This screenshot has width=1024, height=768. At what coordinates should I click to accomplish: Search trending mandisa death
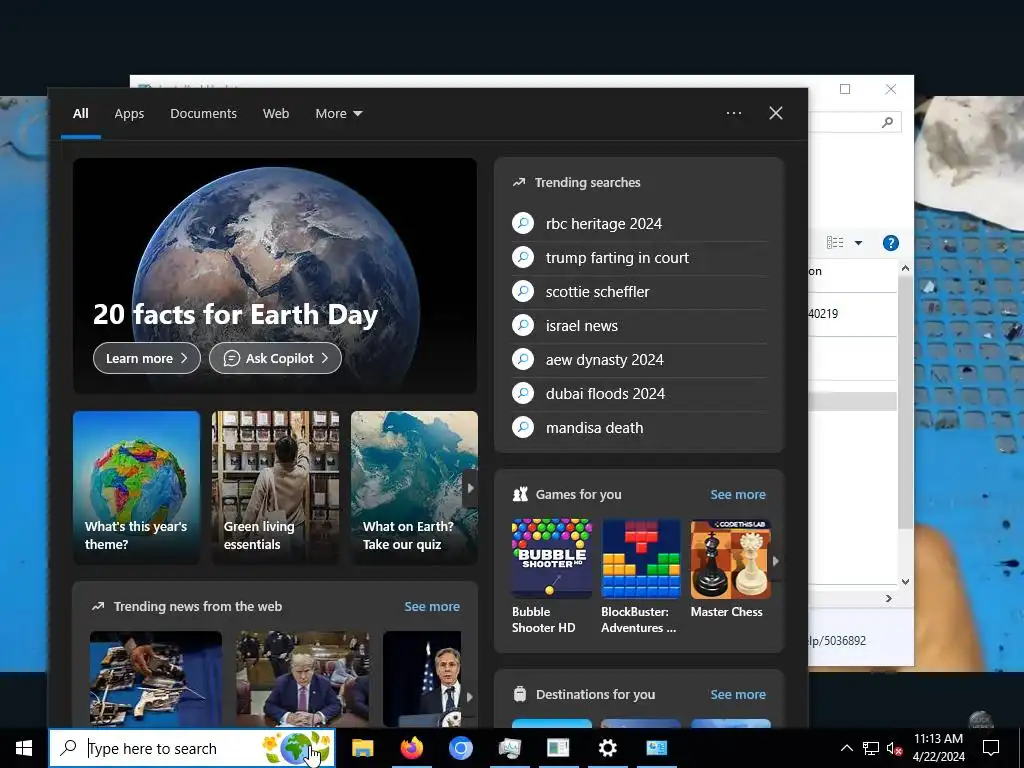pyautogui.click(x=639, y=428)
